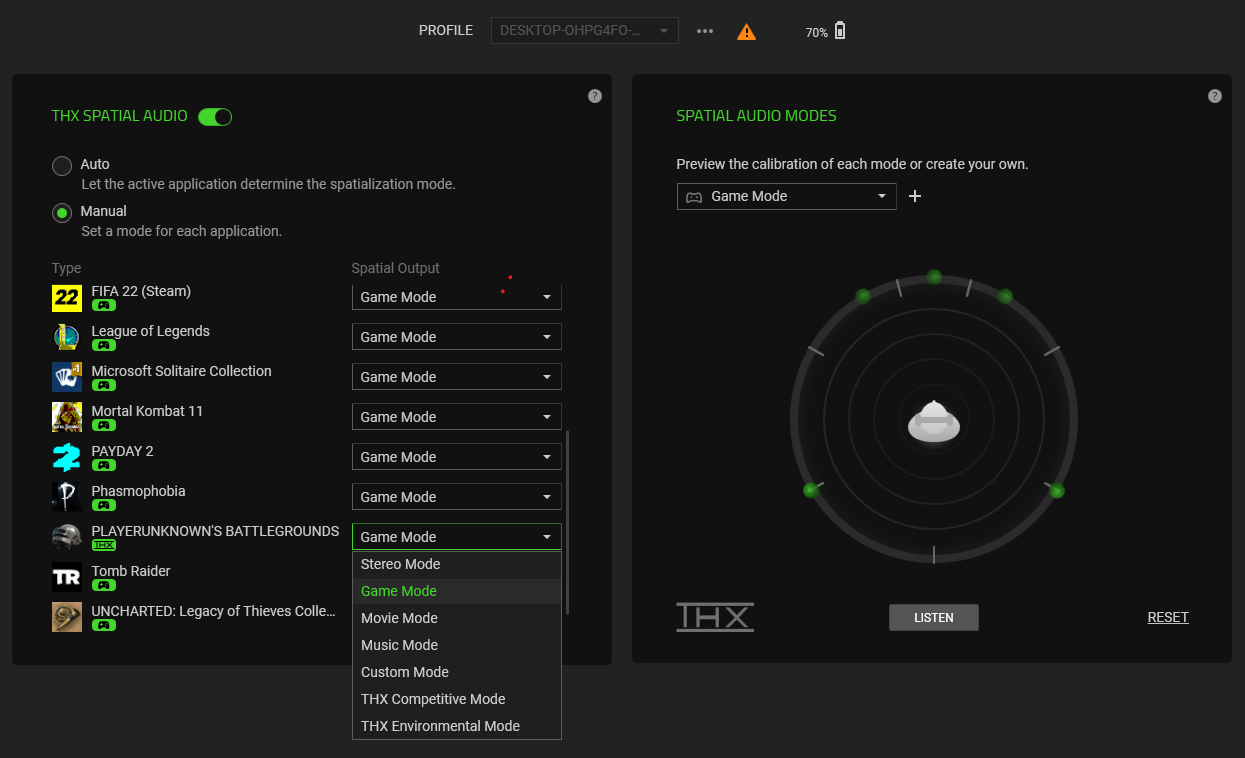The height and width of the screenshot is (758, 1245).
Task: Click the gamepad badge under PAYDAY 2
Action: [103, 466]
